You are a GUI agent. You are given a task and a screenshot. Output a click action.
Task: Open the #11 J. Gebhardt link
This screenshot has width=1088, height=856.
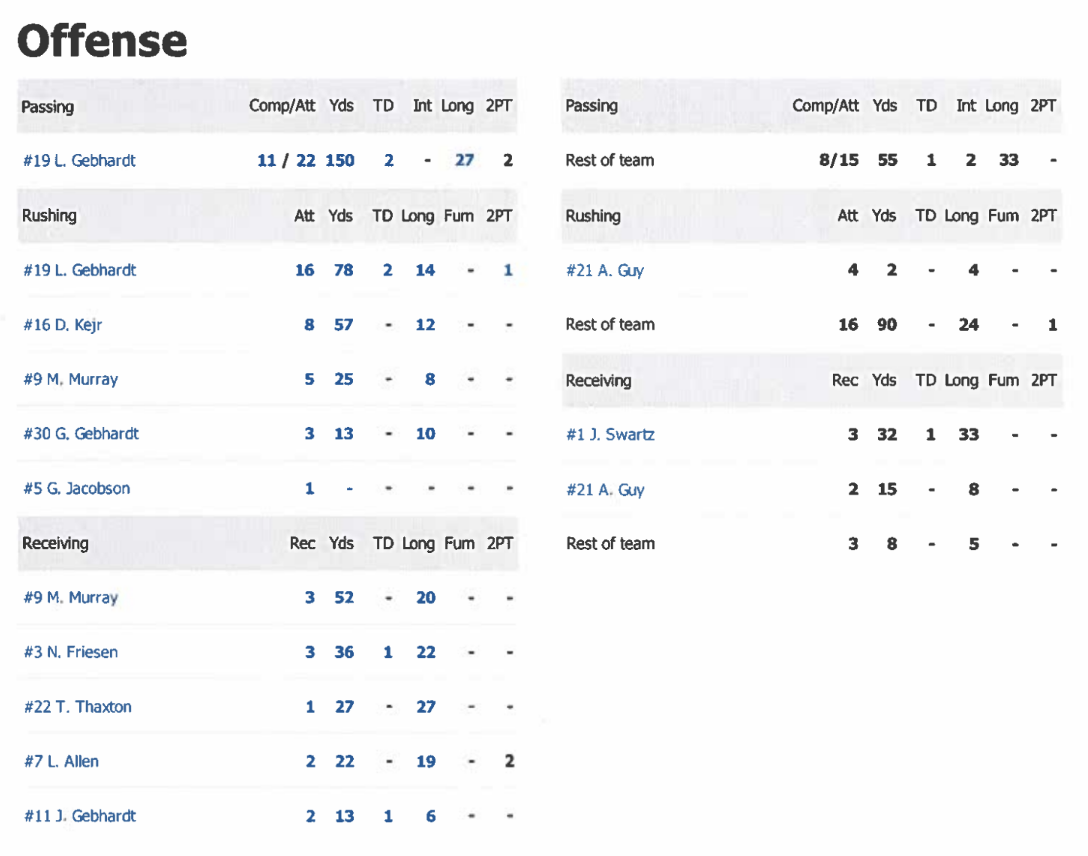click(x=79, y=816)
